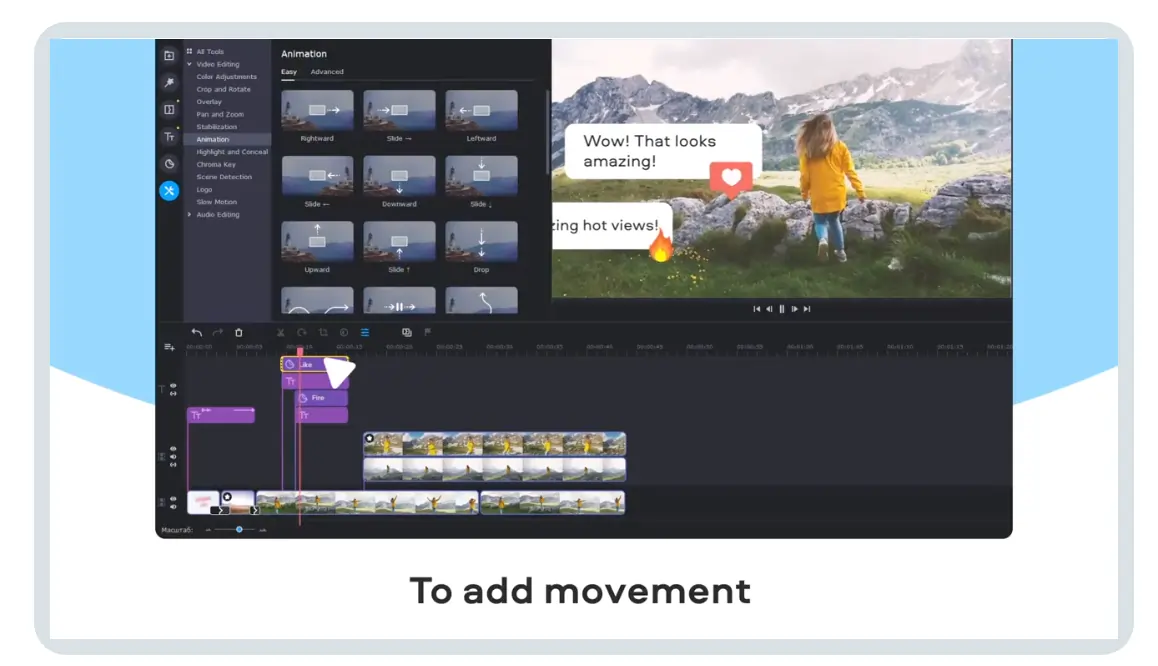This screenshot has height=666, width=1158.
Task: Mute the overlay track speaker
Action: coord(173,457)
